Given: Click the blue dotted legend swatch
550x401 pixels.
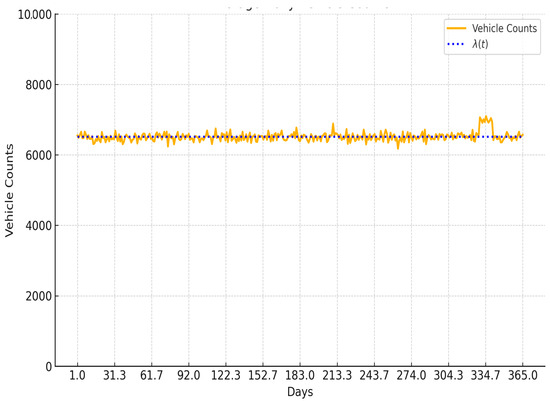Looking at the screenshot, I should tap(456, 44).
